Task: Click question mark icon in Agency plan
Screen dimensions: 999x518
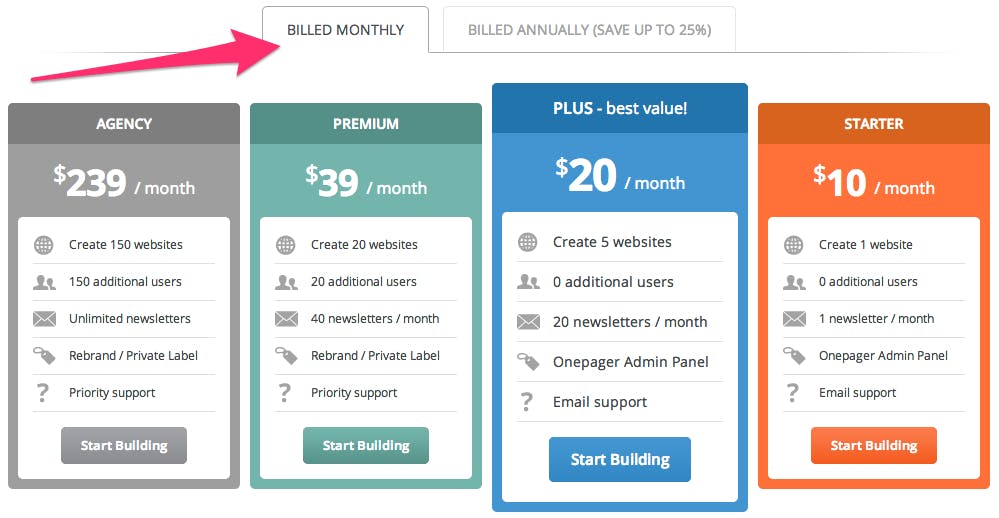Action: [42, 393]
